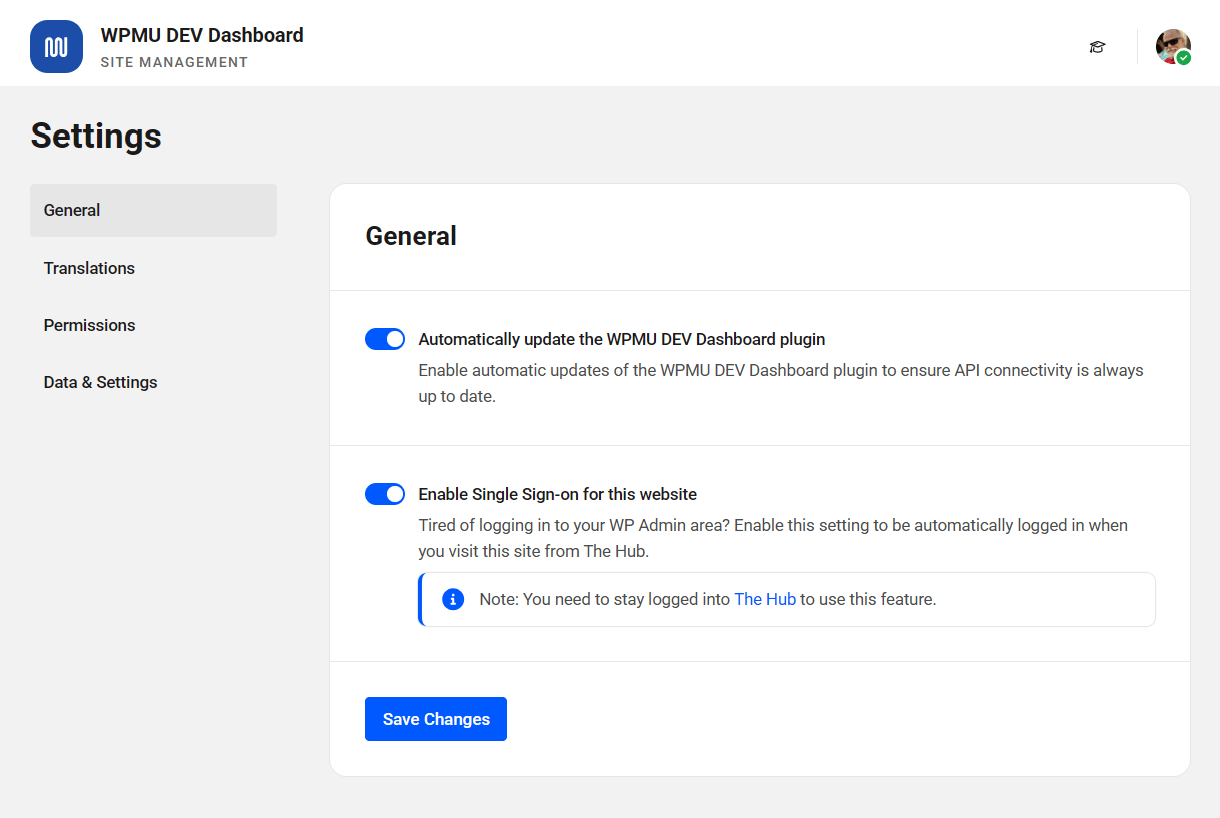Viewport: 1220px width, 818px height.
Task: Click the "Tired of logging in" description text
Action: click(x=773, y=538)
